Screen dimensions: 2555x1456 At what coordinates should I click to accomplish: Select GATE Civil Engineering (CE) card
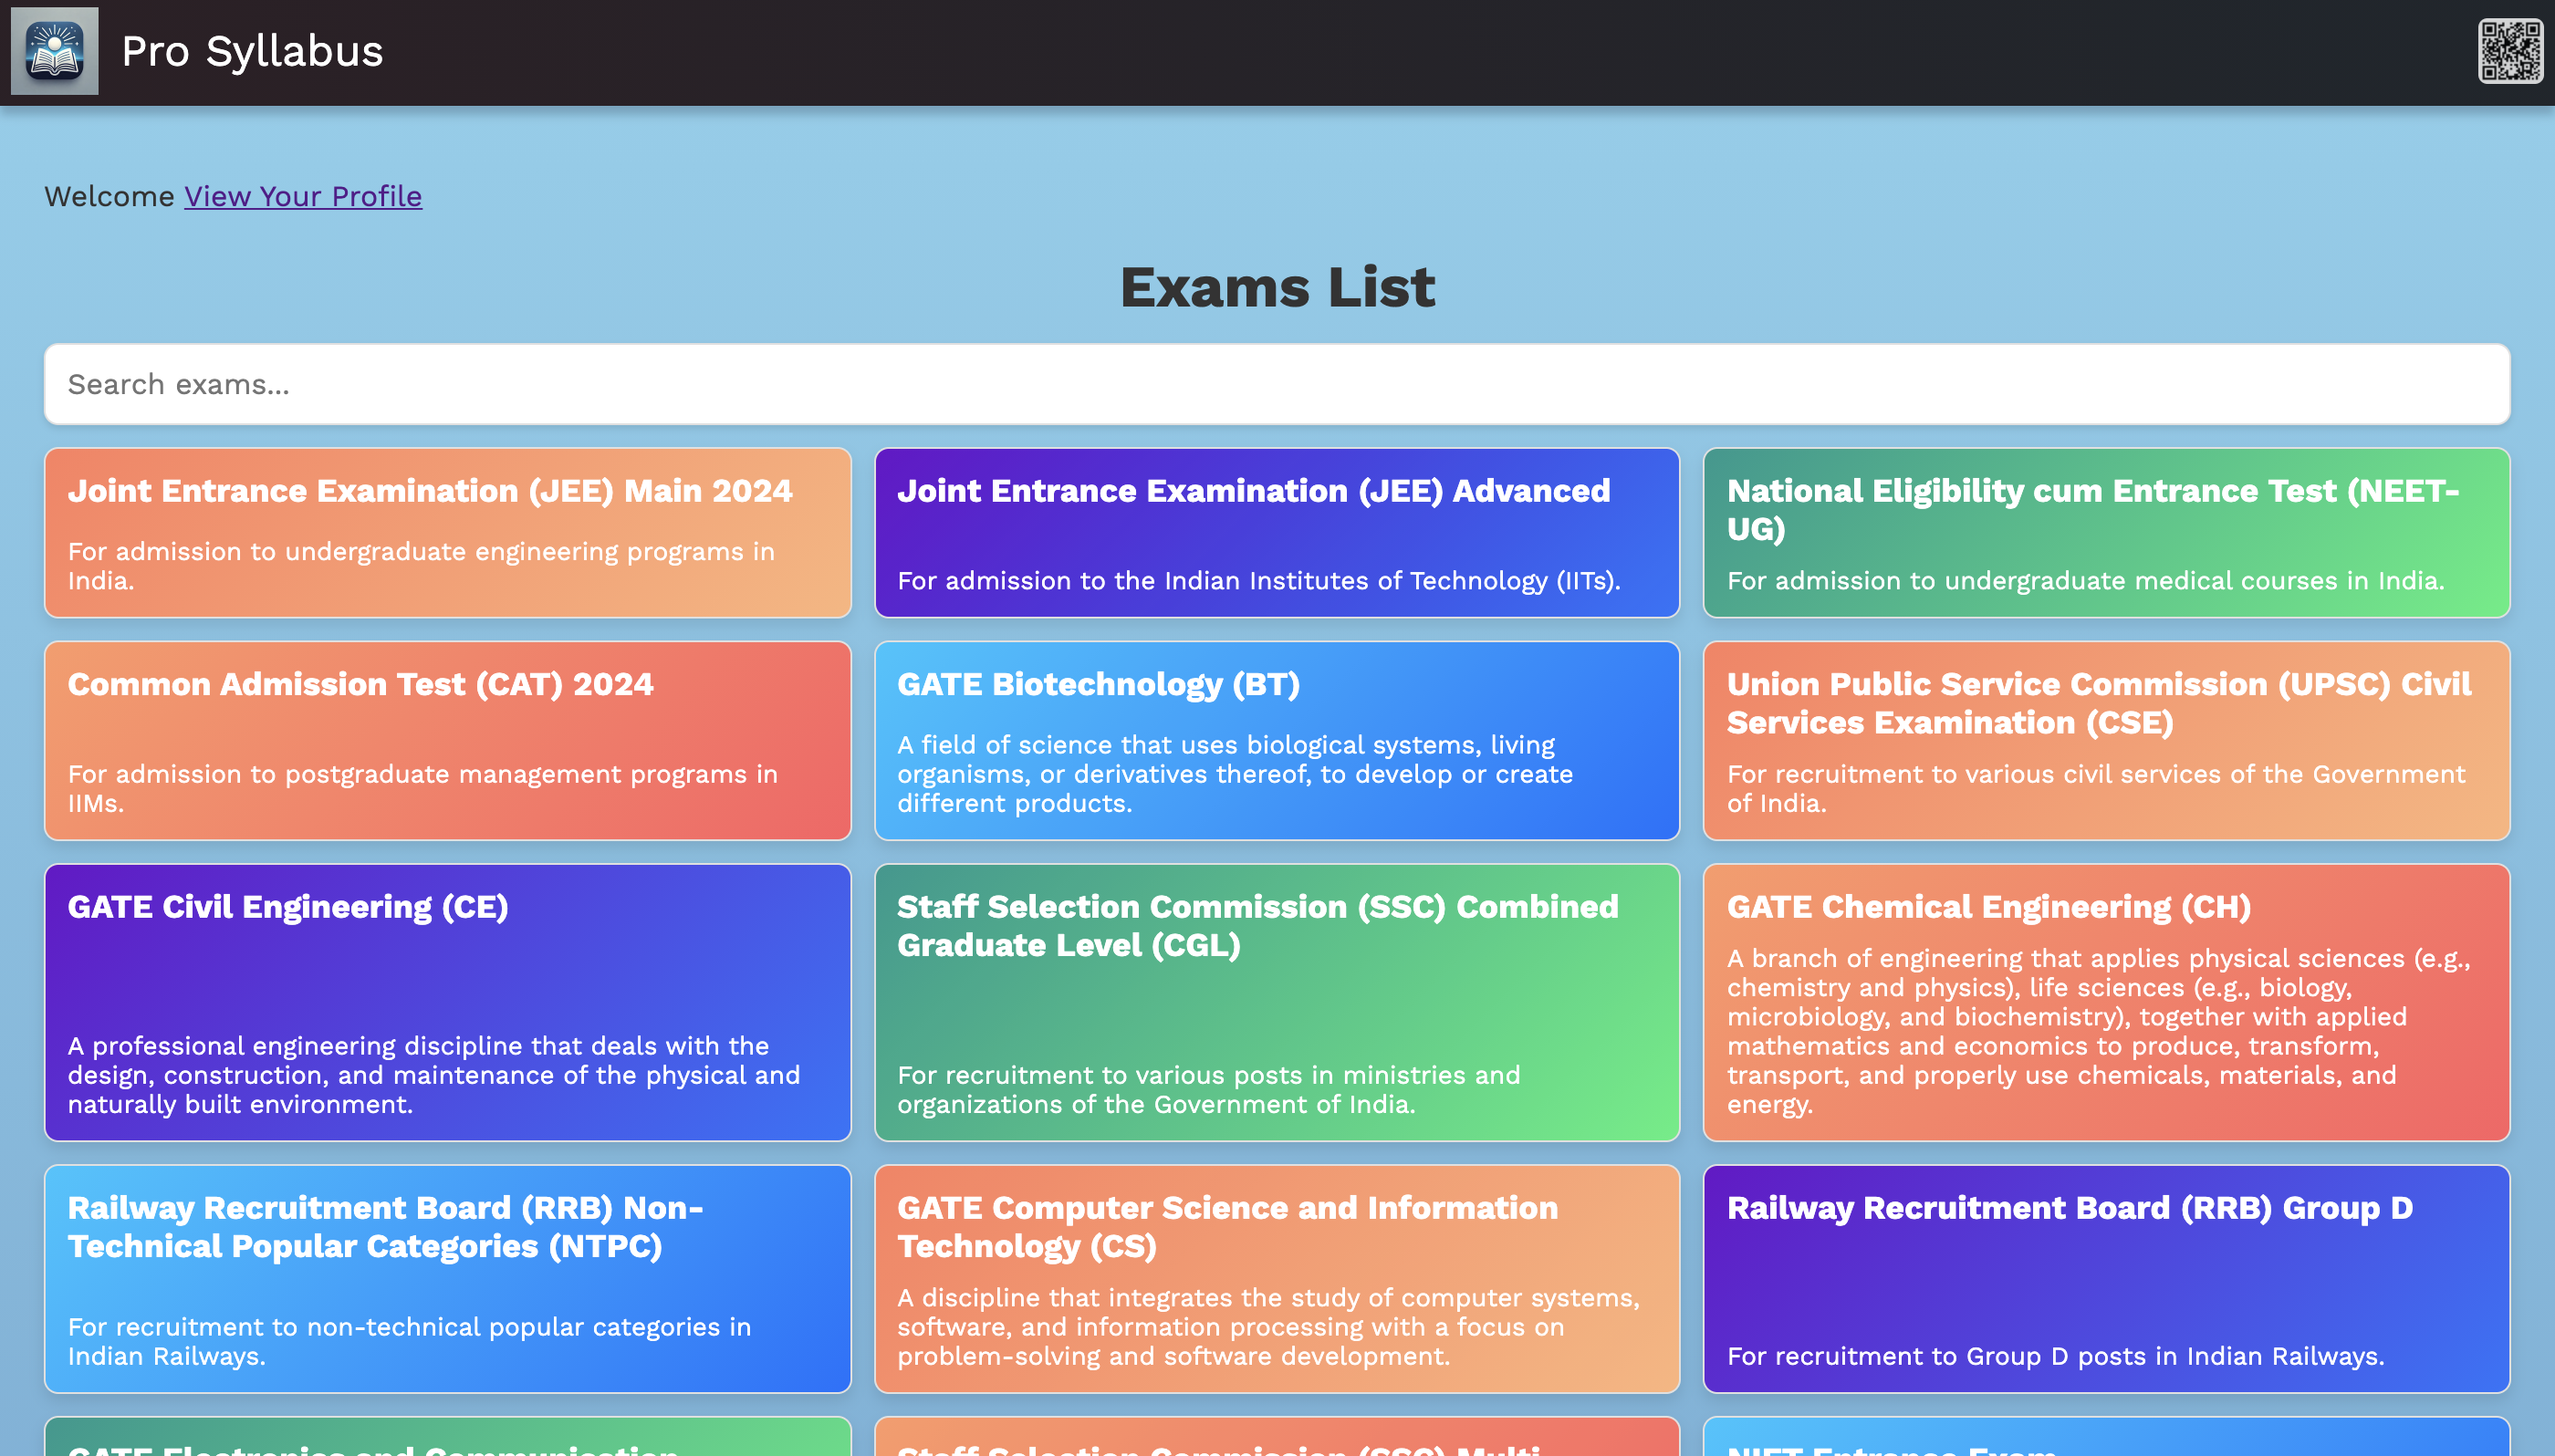(447, 1003)
